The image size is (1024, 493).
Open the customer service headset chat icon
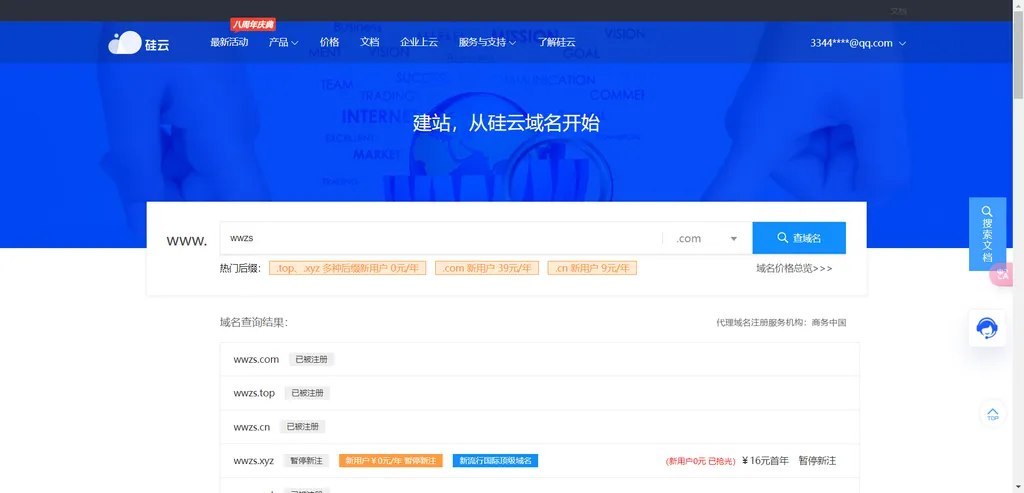pyautogui.click(x=987, y=328)
